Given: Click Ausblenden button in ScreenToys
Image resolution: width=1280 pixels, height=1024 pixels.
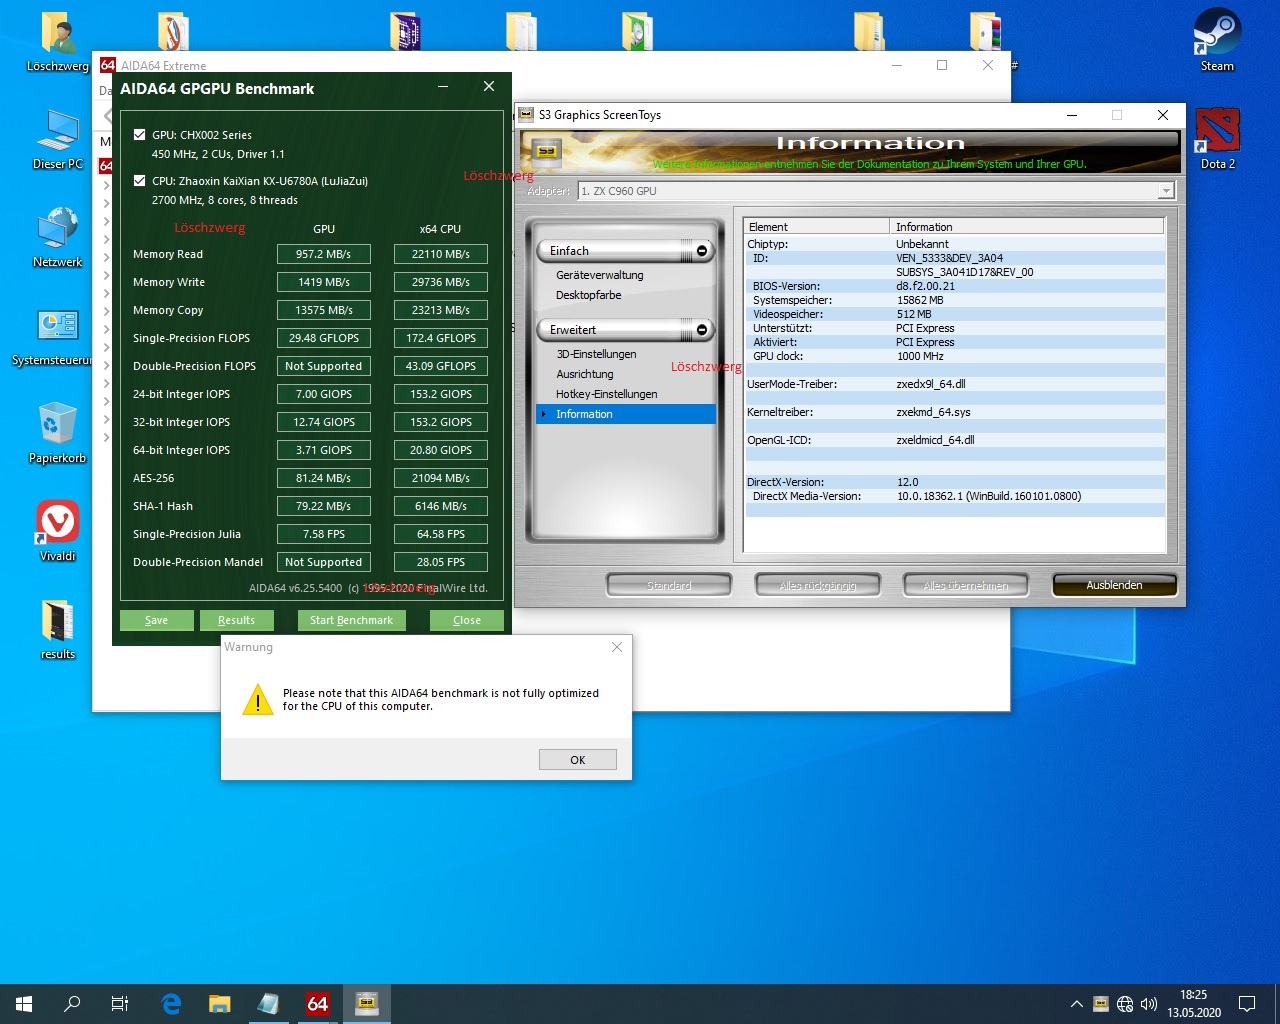Looking at the screenshot, I should [x=1114, y=585].
